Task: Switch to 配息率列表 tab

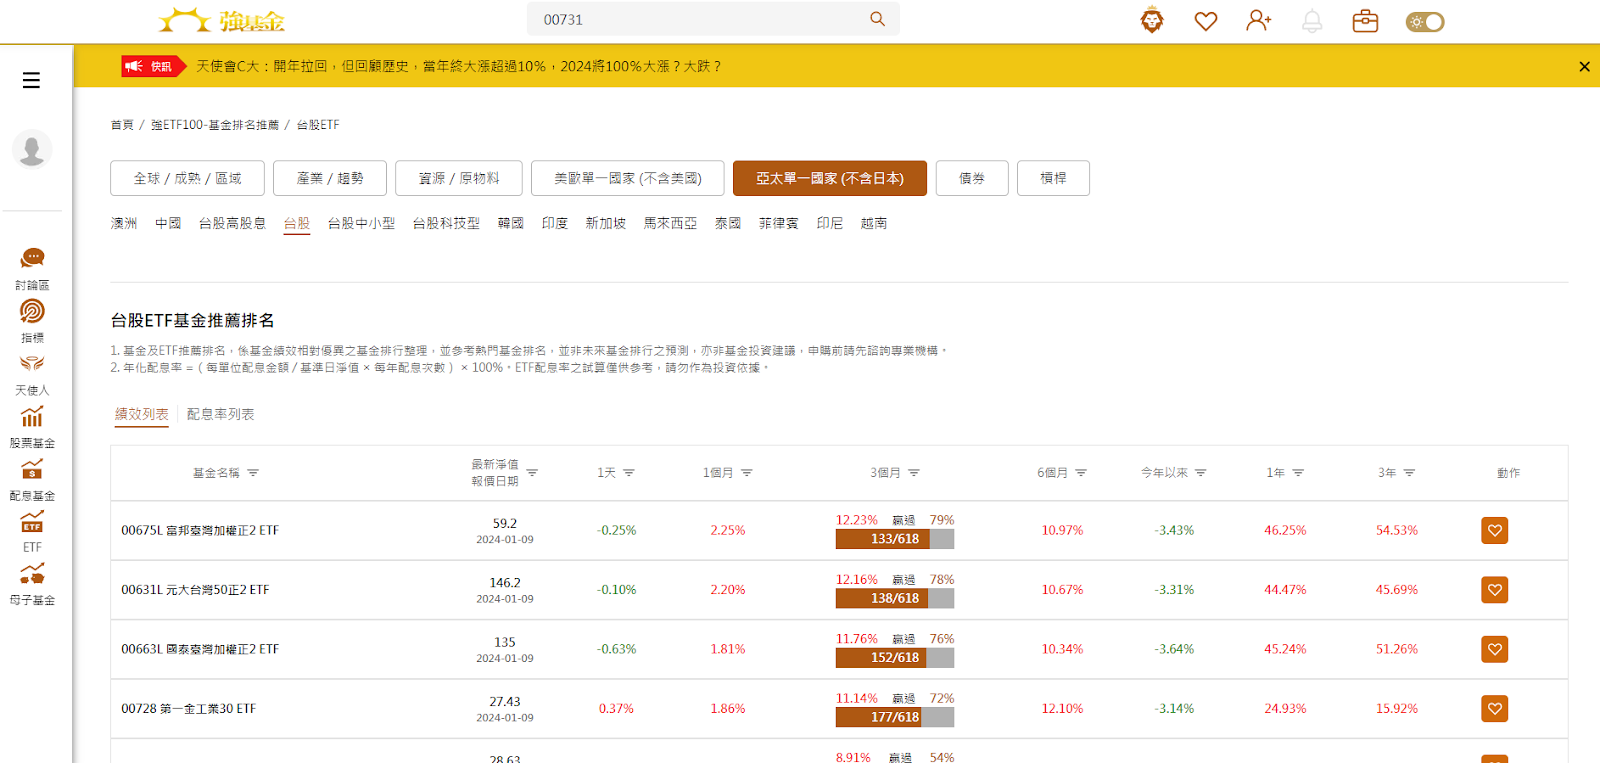Action: tap(221, 414)
